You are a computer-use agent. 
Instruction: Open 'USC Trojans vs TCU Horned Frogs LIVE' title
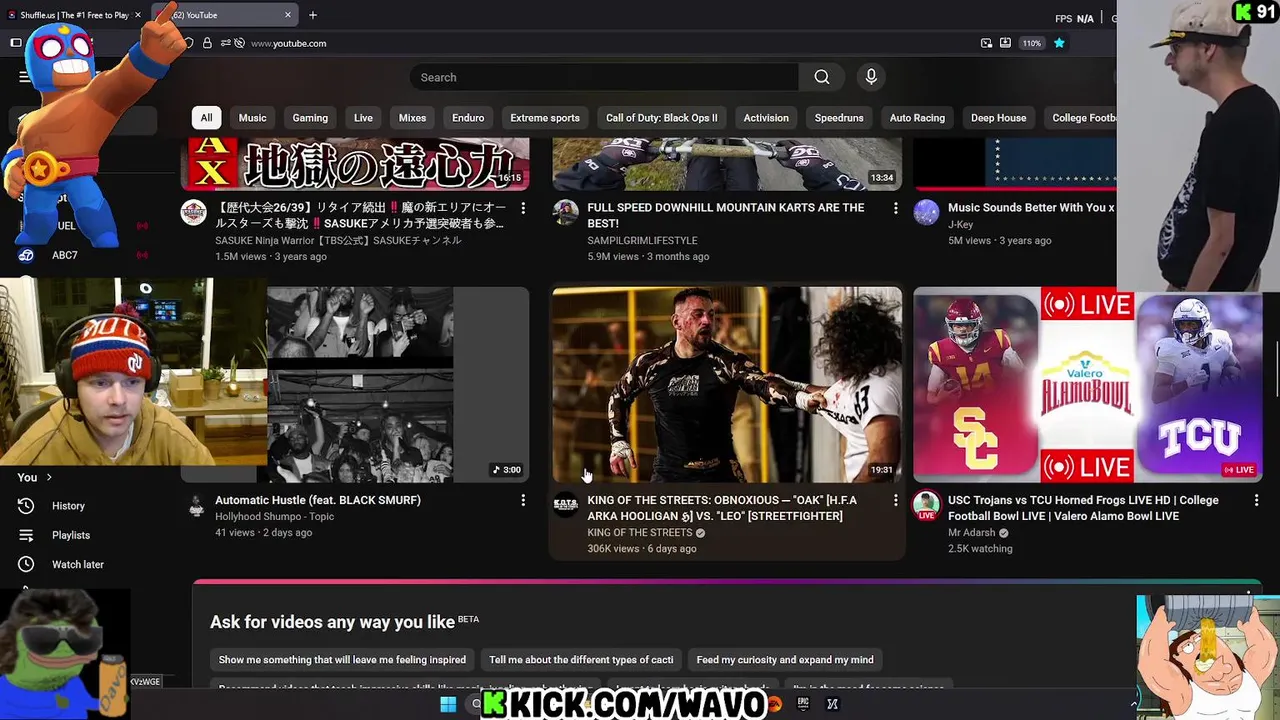click(x=1083, y=508)
